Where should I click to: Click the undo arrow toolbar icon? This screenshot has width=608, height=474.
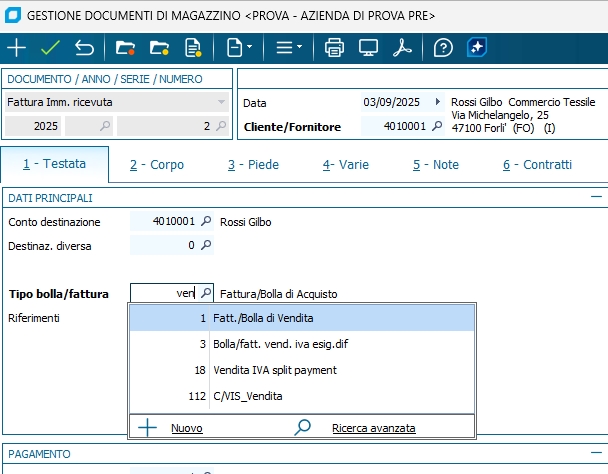pyautogui.click(x=84, y=48)
